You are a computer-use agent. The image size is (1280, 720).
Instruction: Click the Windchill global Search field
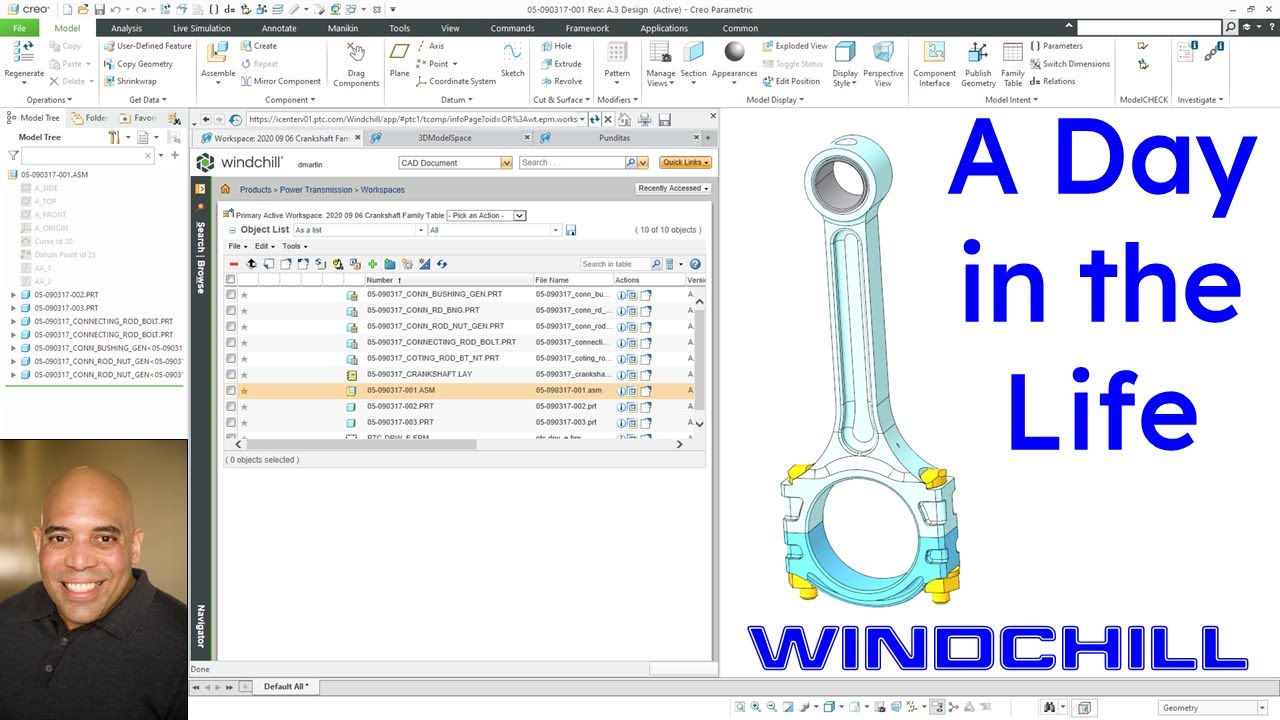[572, 163]
